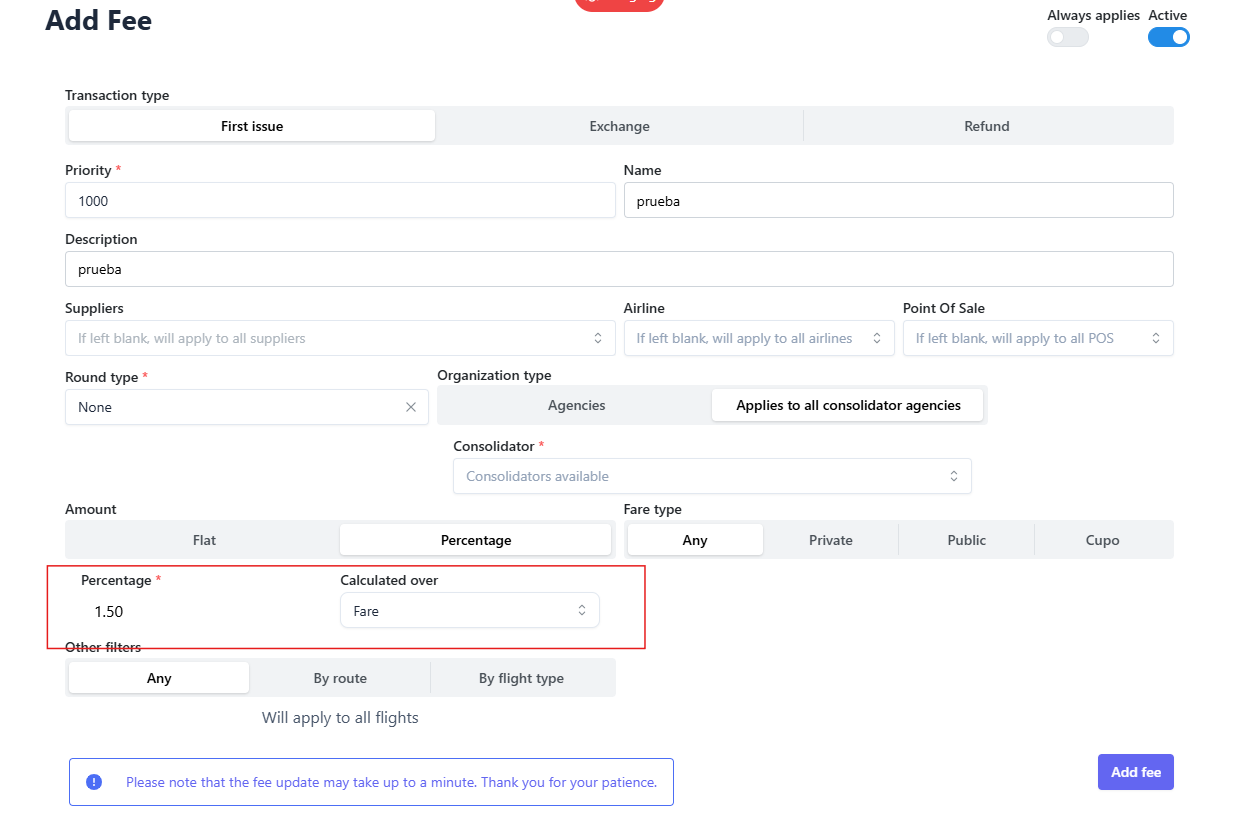This screenshot has height=835, width=1236.
Task: Click the info icon in the notice banner
Action: [94, 782]
